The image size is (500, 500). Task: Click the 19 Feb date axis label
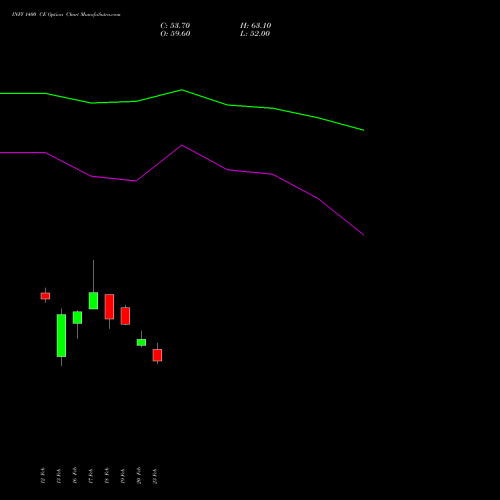[x=122, y=476]
